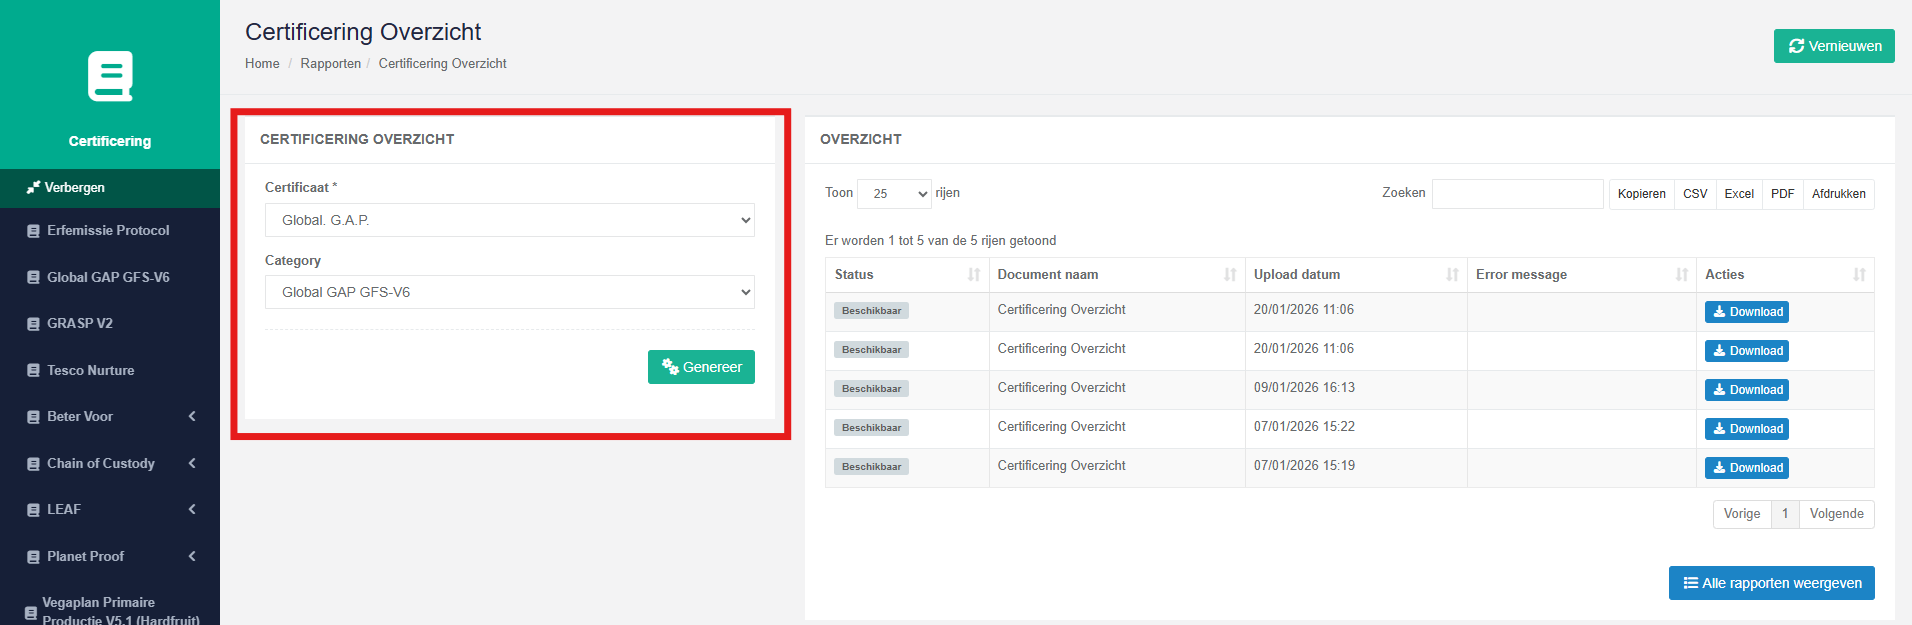Expand the Planet Proof submenu chevron
This screenshot has height=625, width=1912.
click(x=192, y=556)
